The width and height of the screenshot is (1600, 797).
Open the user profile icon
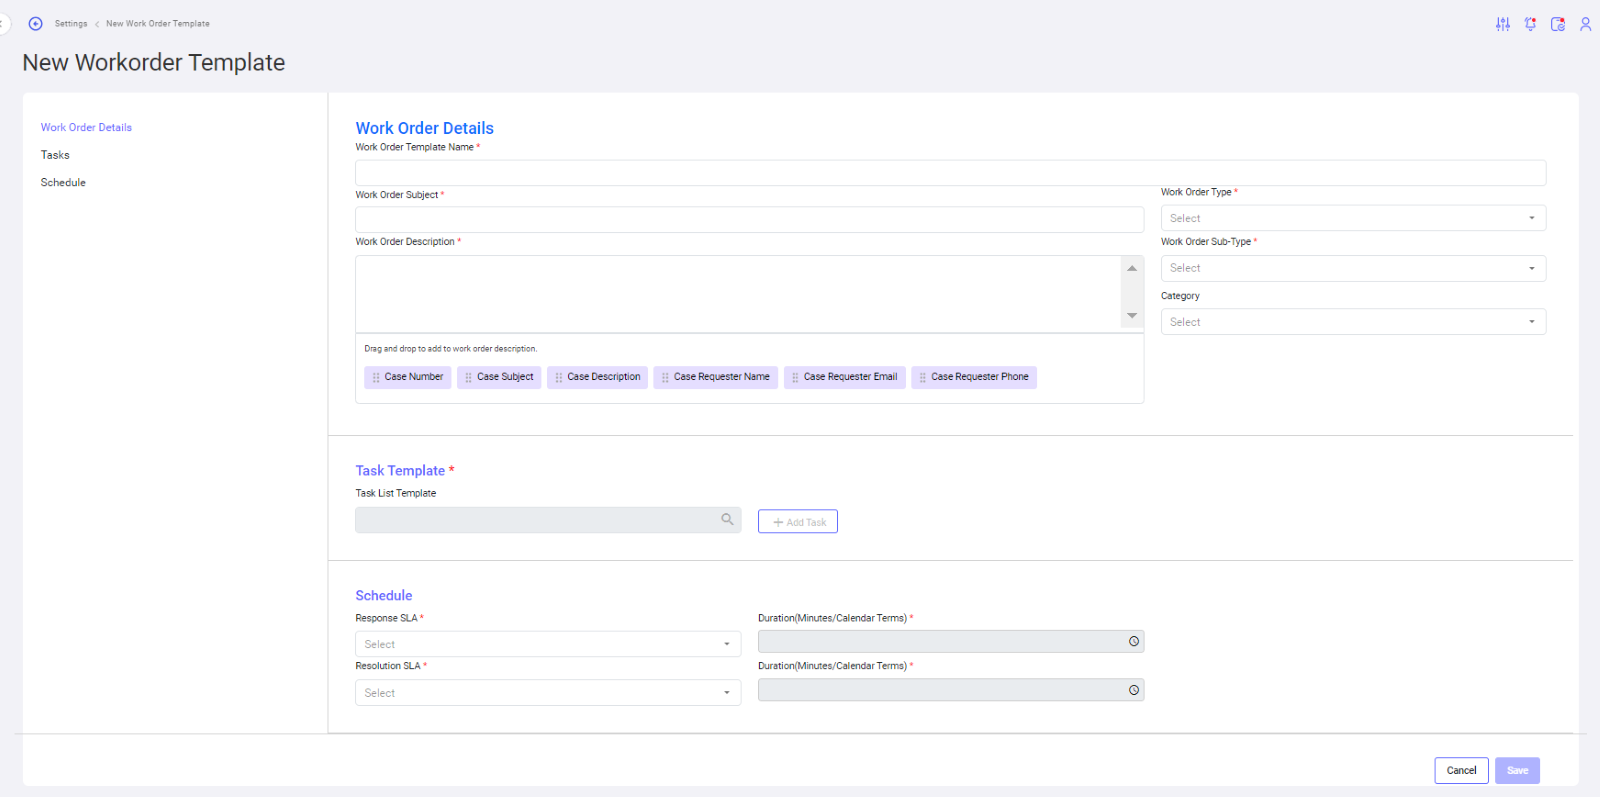pyautogui.click(x=1585, y=24)
